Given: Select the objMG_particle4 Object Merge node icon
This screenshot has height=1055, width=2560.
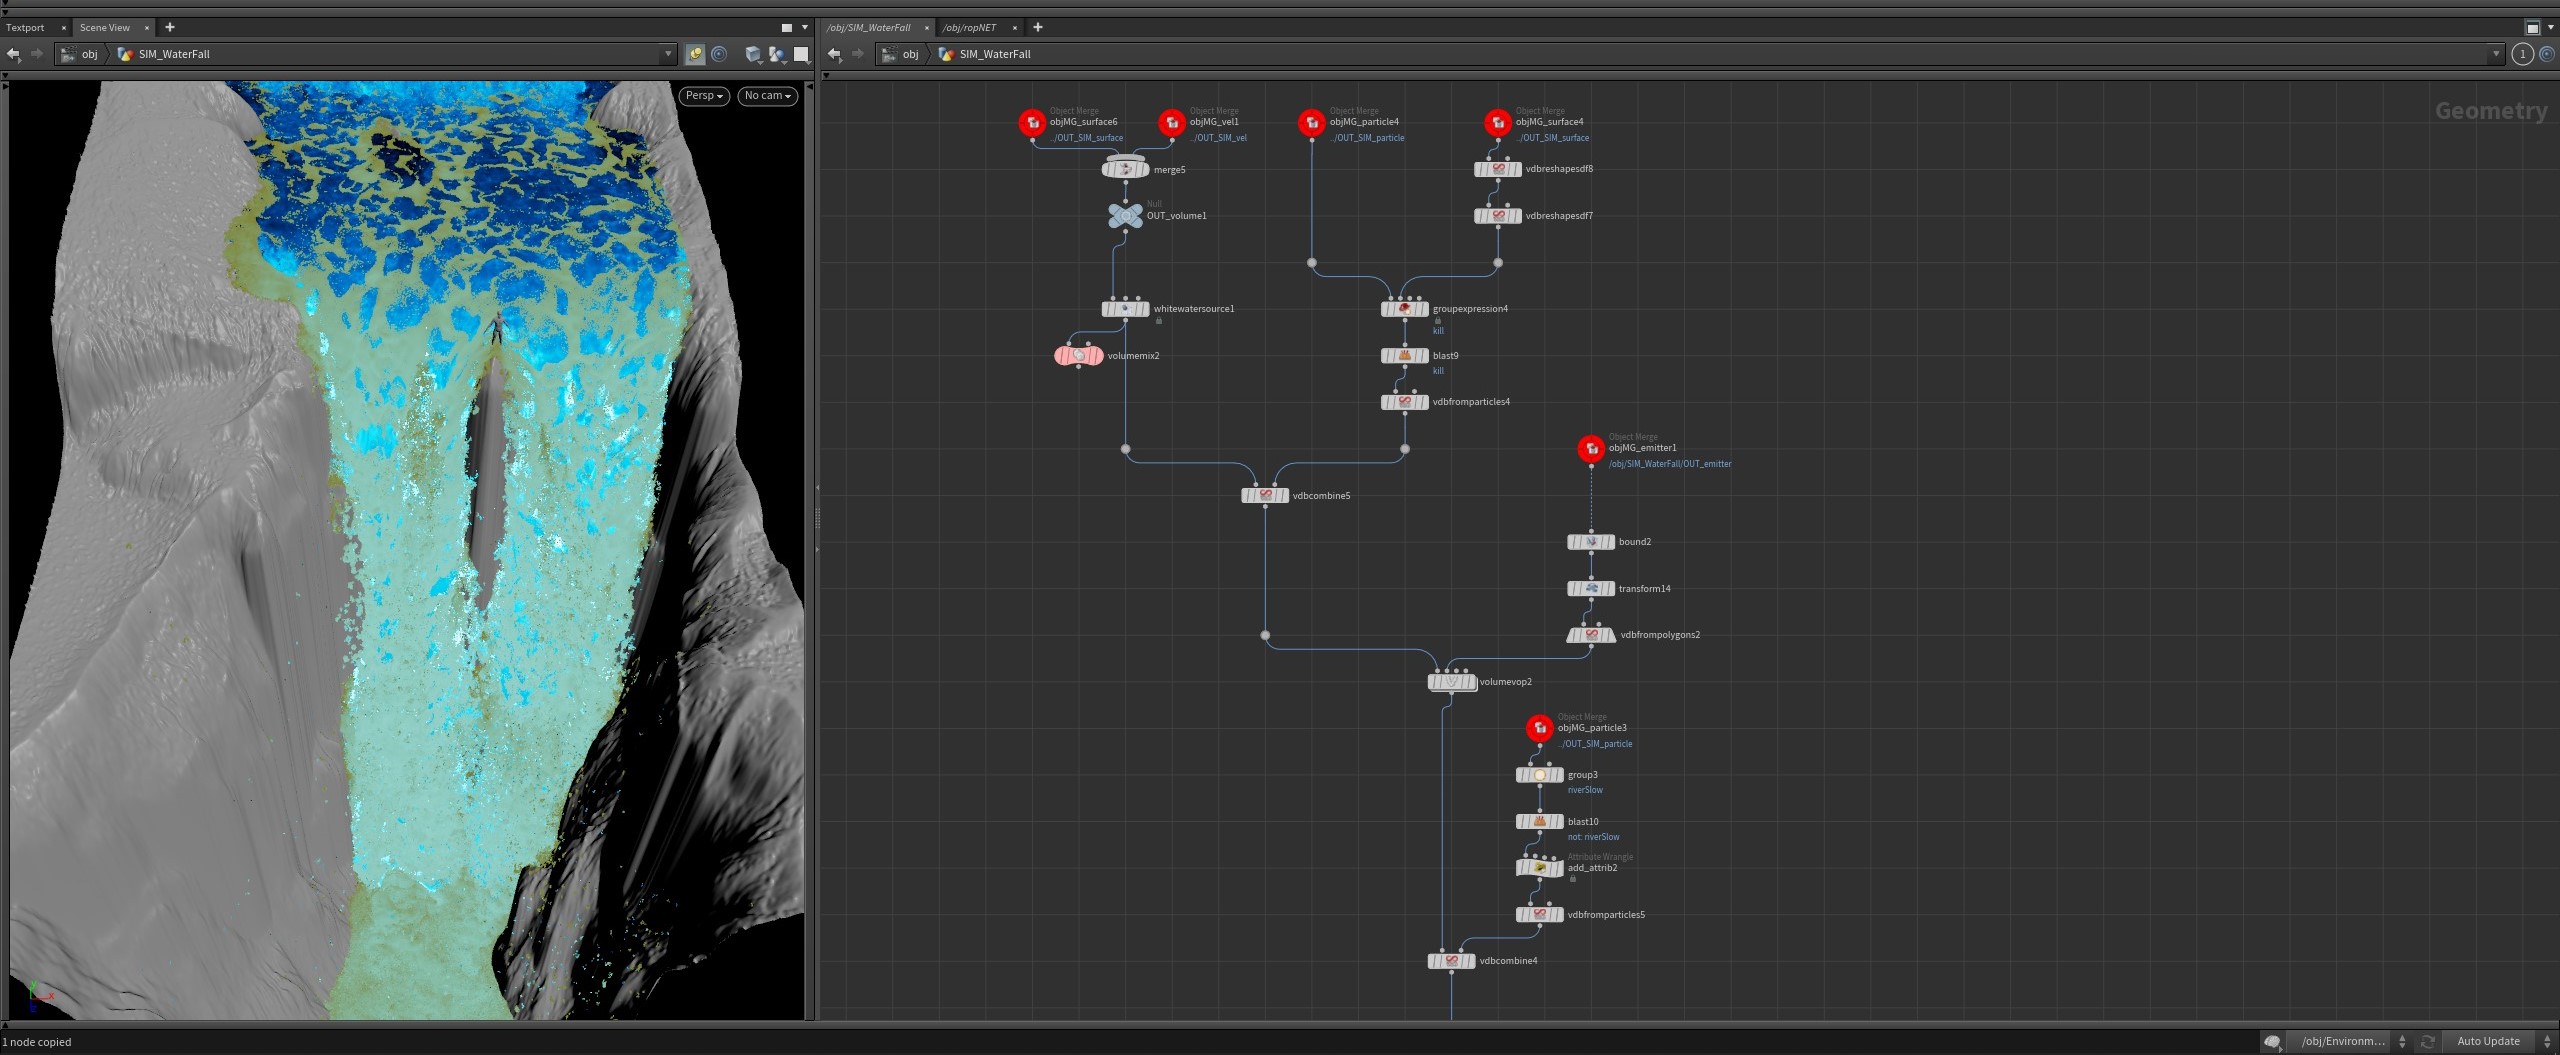Looking at the screenshot, I should (x=1312, y=123).
